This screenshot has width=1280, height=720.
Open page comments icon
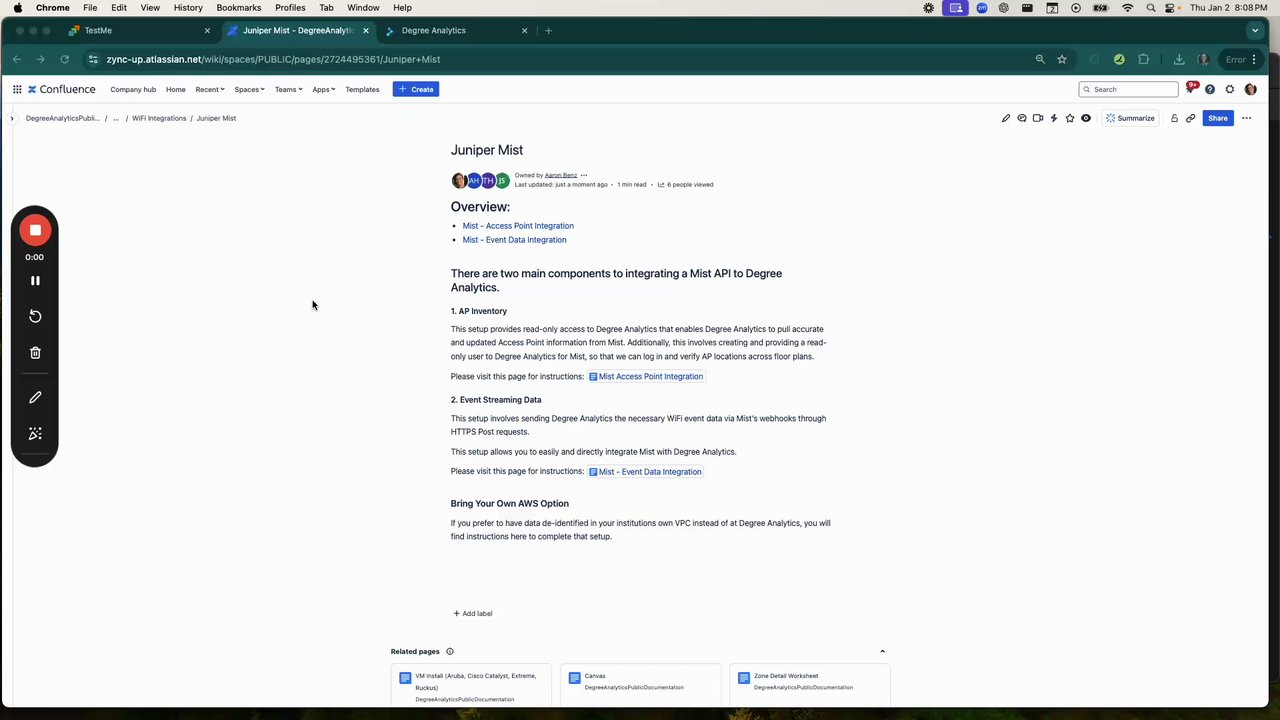click(1022, 118)
